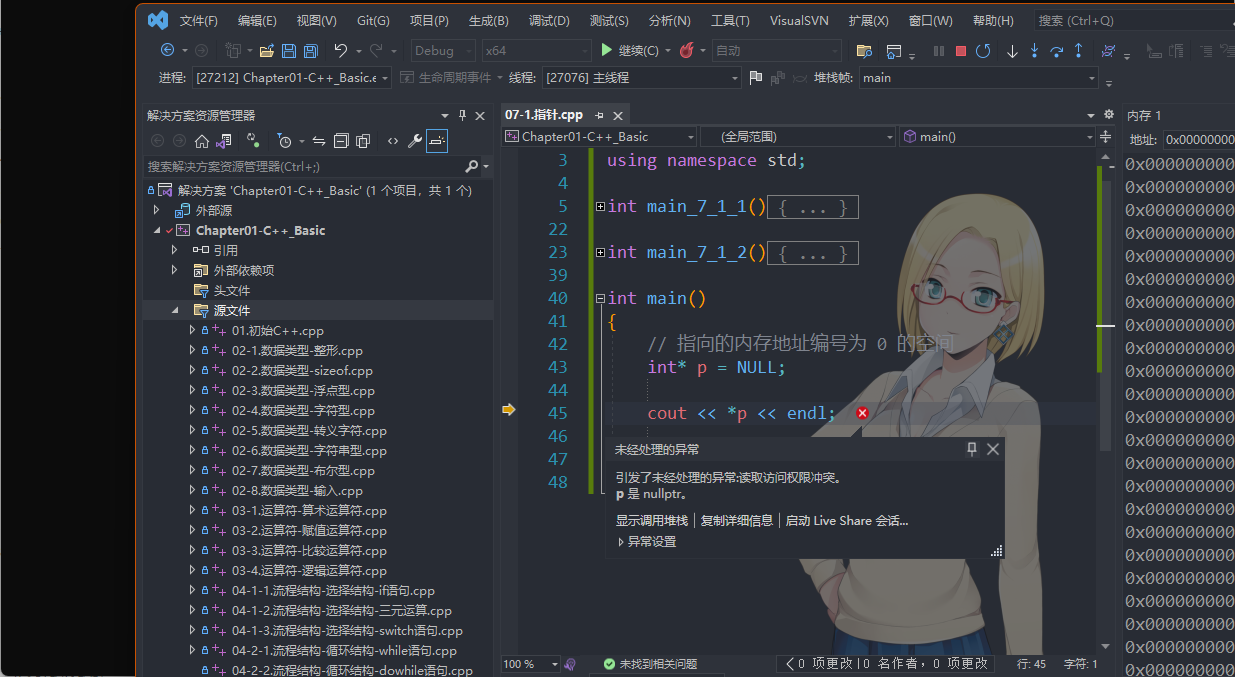Click the Save All double-disk icon

(x=310, y=50)
